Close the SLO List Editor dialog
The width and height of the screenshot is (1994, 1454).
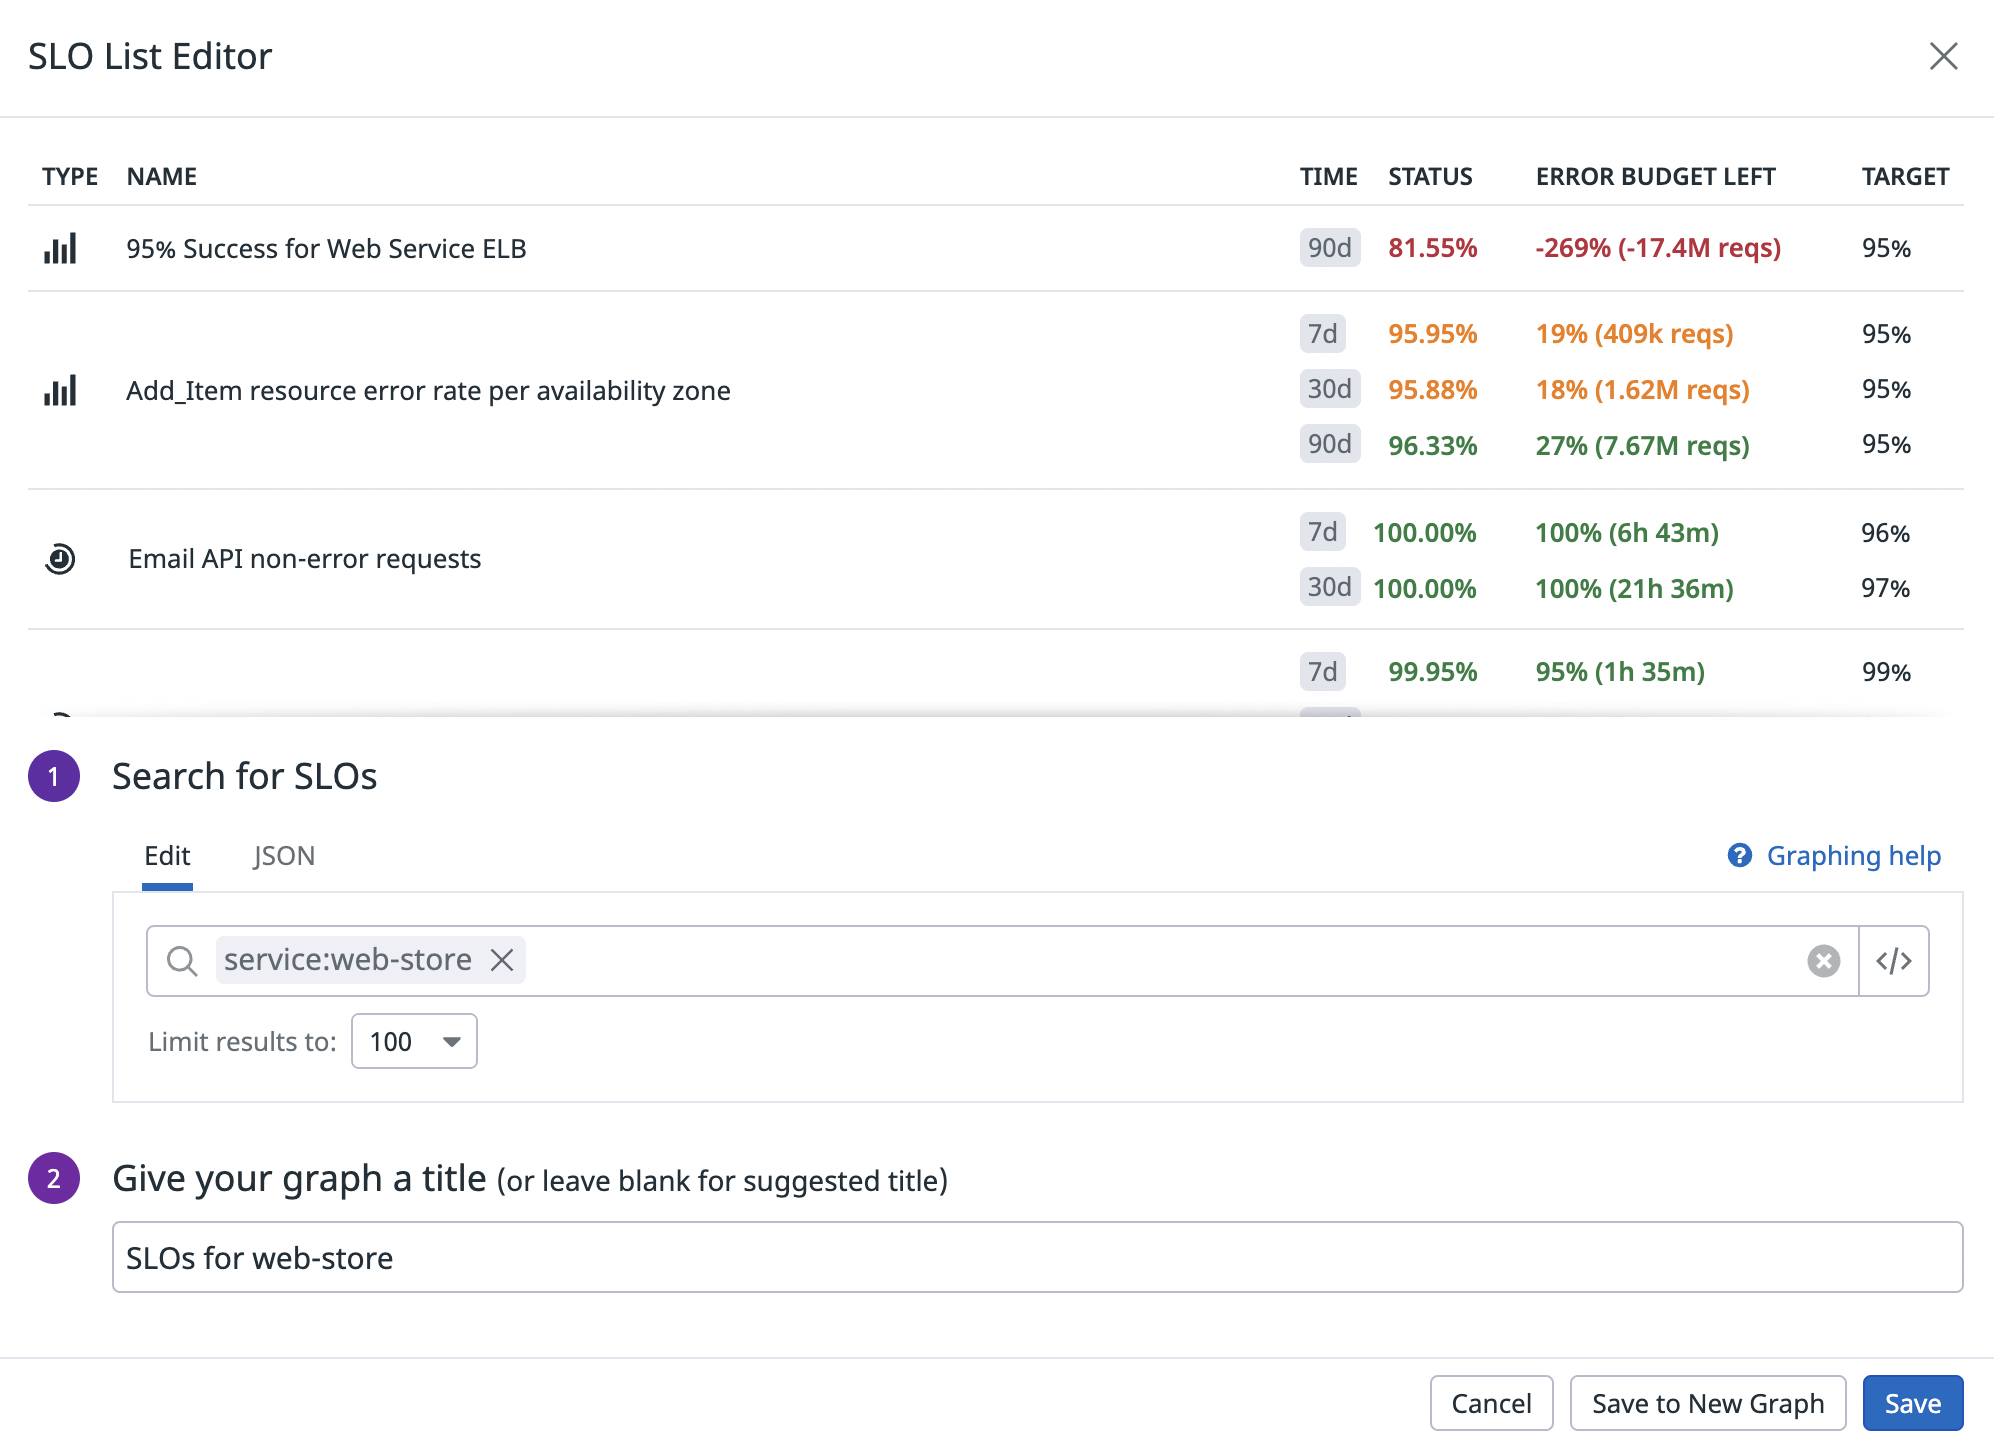coord(1943,56)
